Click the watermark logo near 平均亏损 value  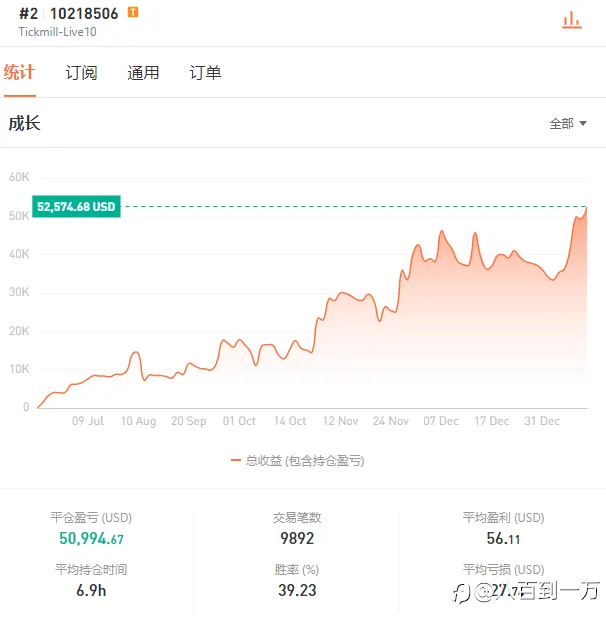click(x=462, y=593)
